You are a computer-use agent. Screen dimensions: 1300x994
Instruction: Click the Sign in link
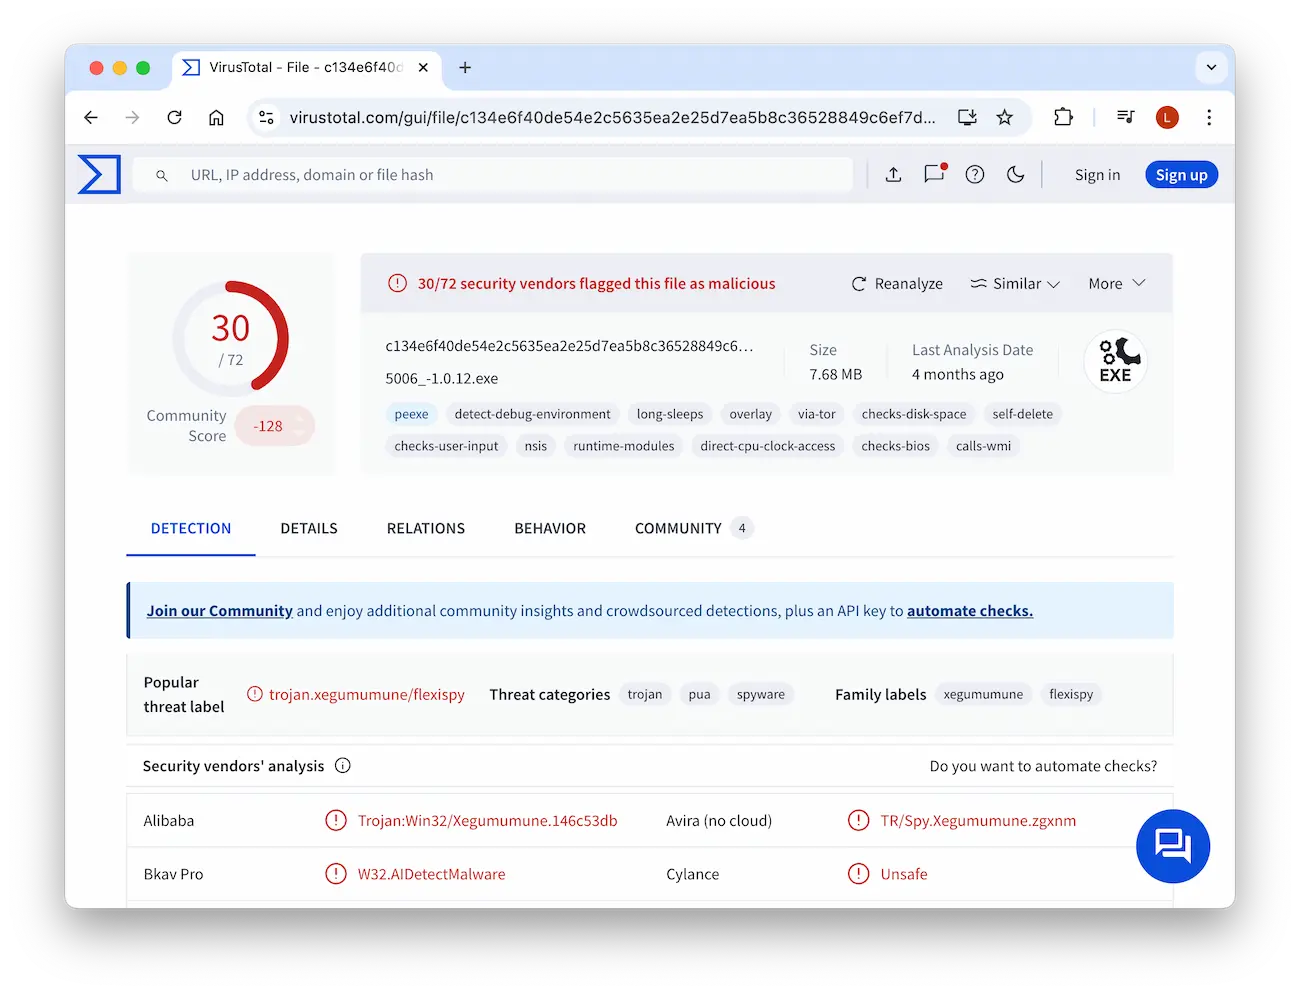pos(1097,175)
